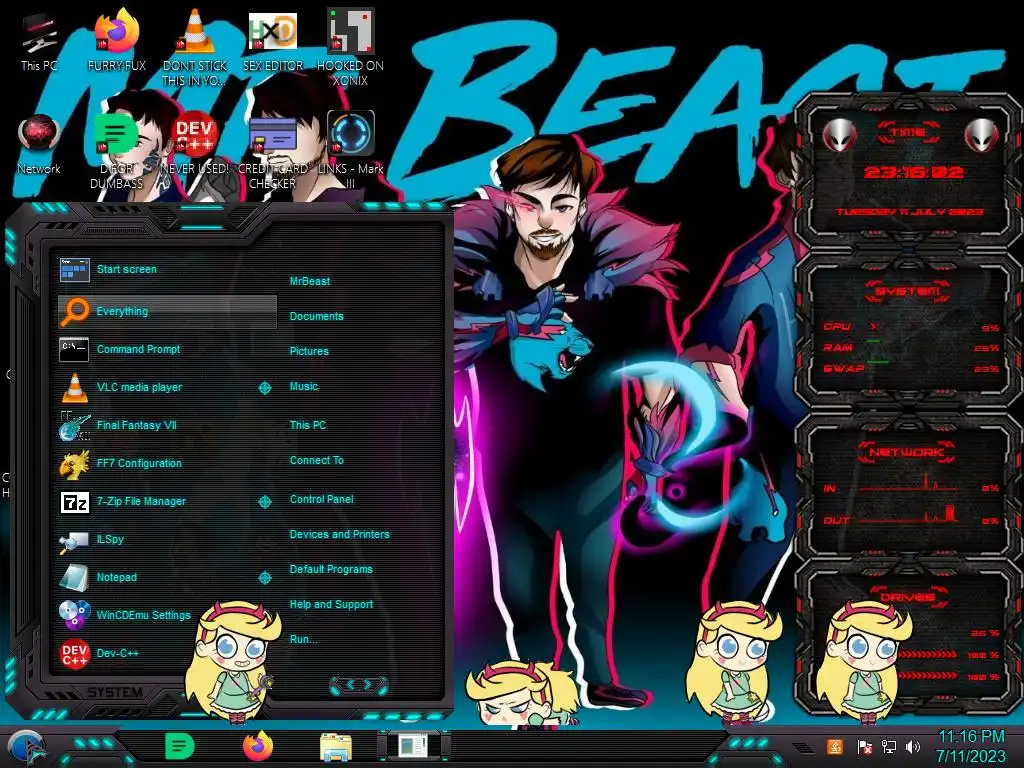
Task: Click the red TIME widget clock display
Action: pos(913,172)
